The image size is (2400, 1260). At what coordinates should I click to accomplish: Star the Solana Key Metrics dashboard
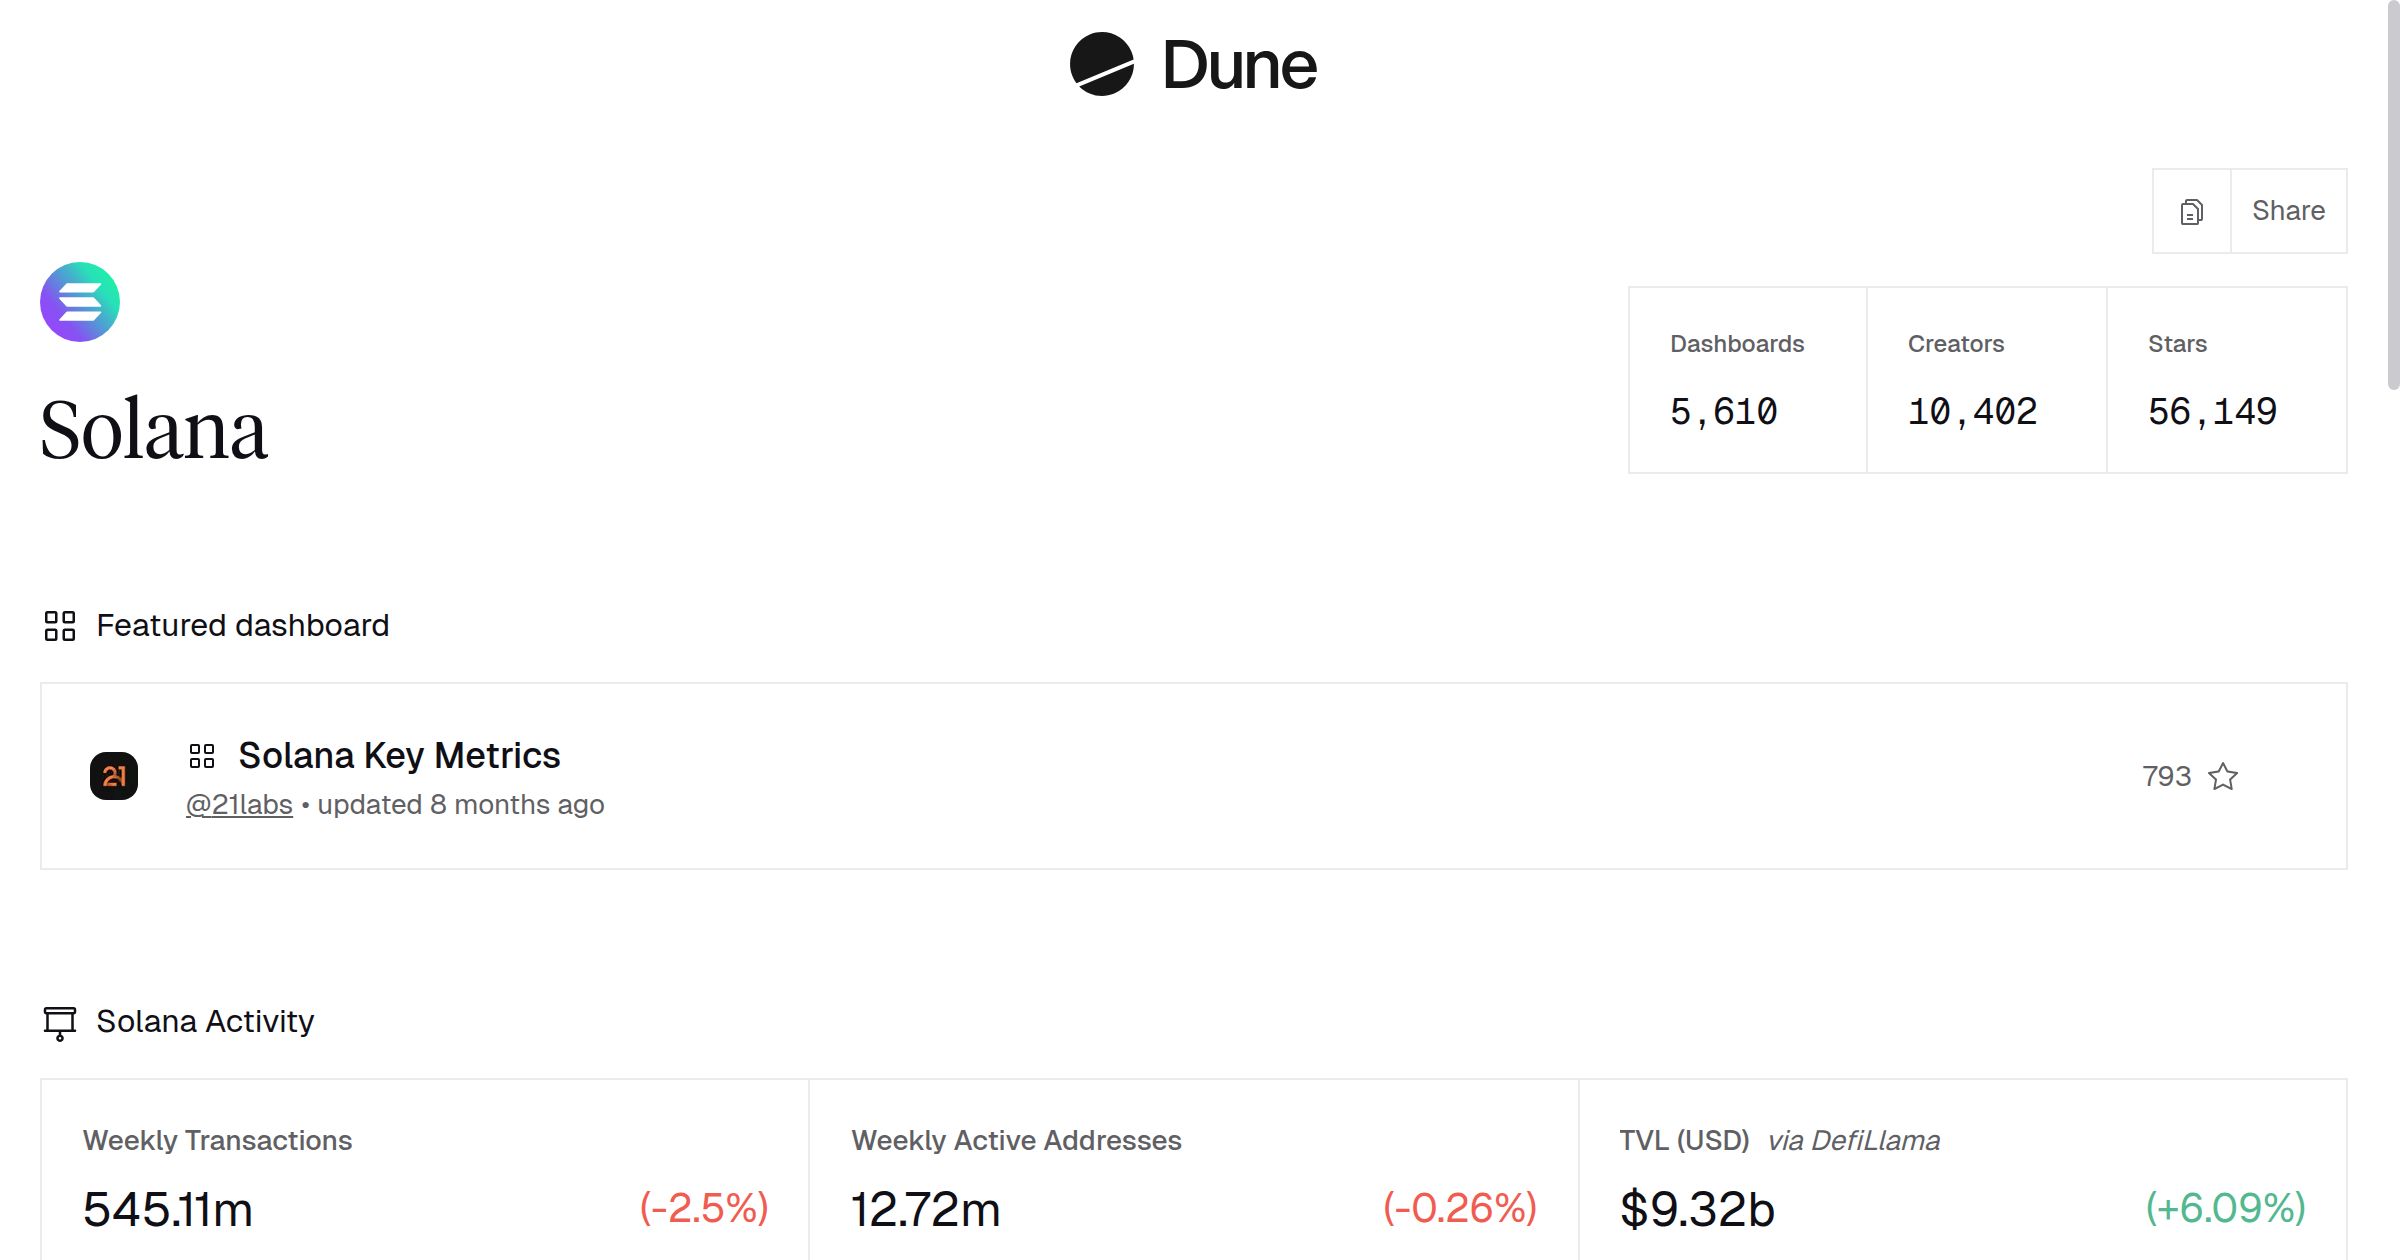click(2223, 777)
